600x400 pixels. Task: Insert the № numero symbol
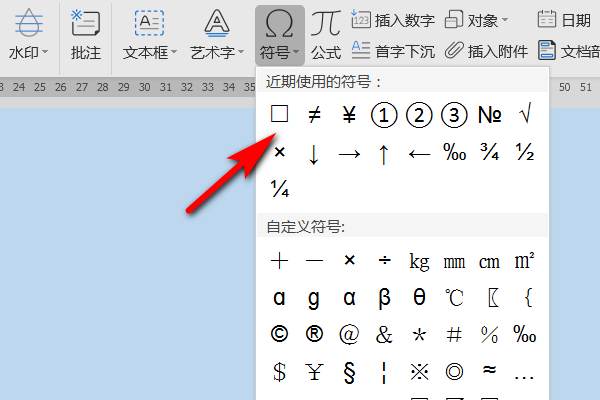489,114
